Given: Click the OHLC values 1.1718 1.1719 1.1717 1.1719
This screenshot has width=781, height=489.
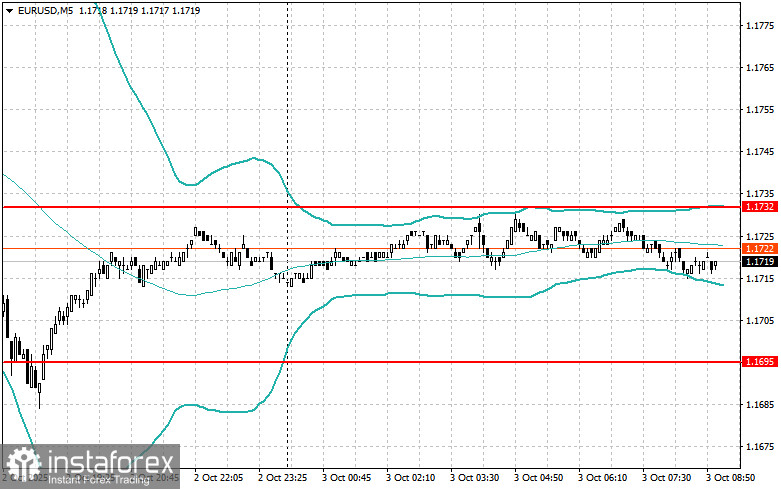Looking at the screenshot, I should (139, 10).
